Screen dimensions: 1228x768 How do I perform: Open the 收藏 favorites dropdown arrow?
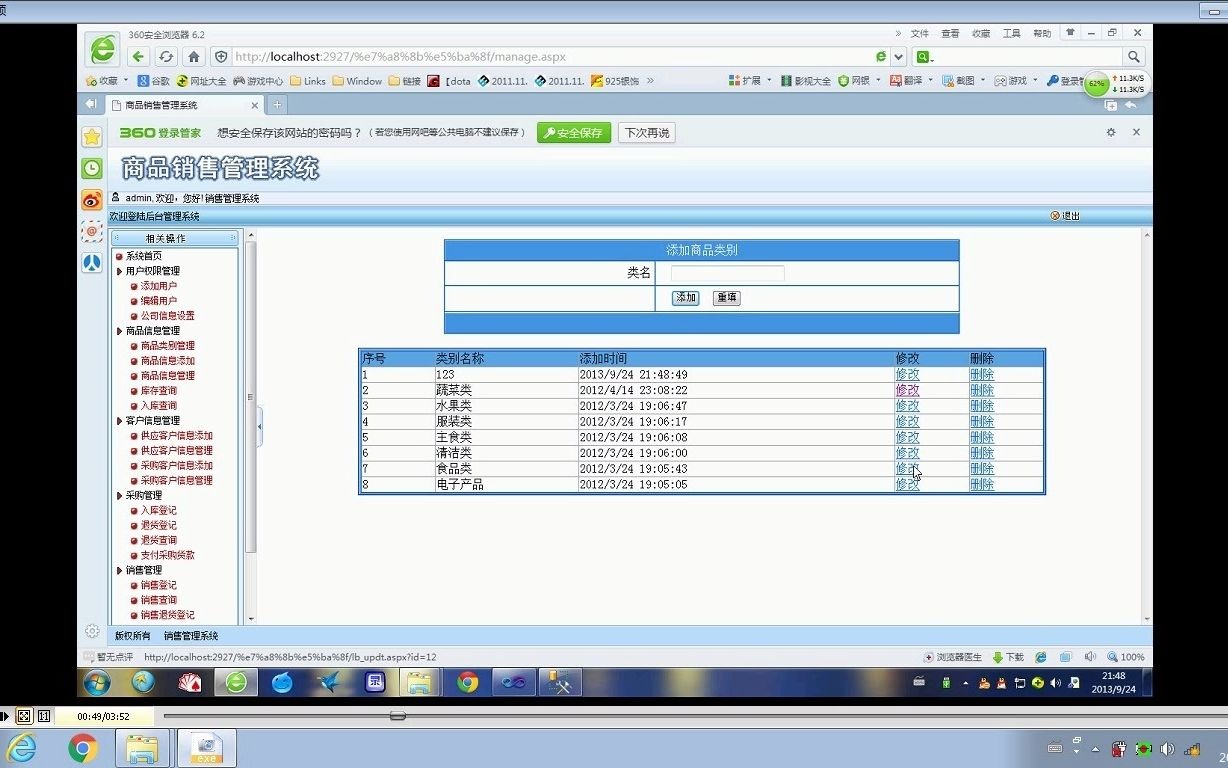[x=125, y=81]
